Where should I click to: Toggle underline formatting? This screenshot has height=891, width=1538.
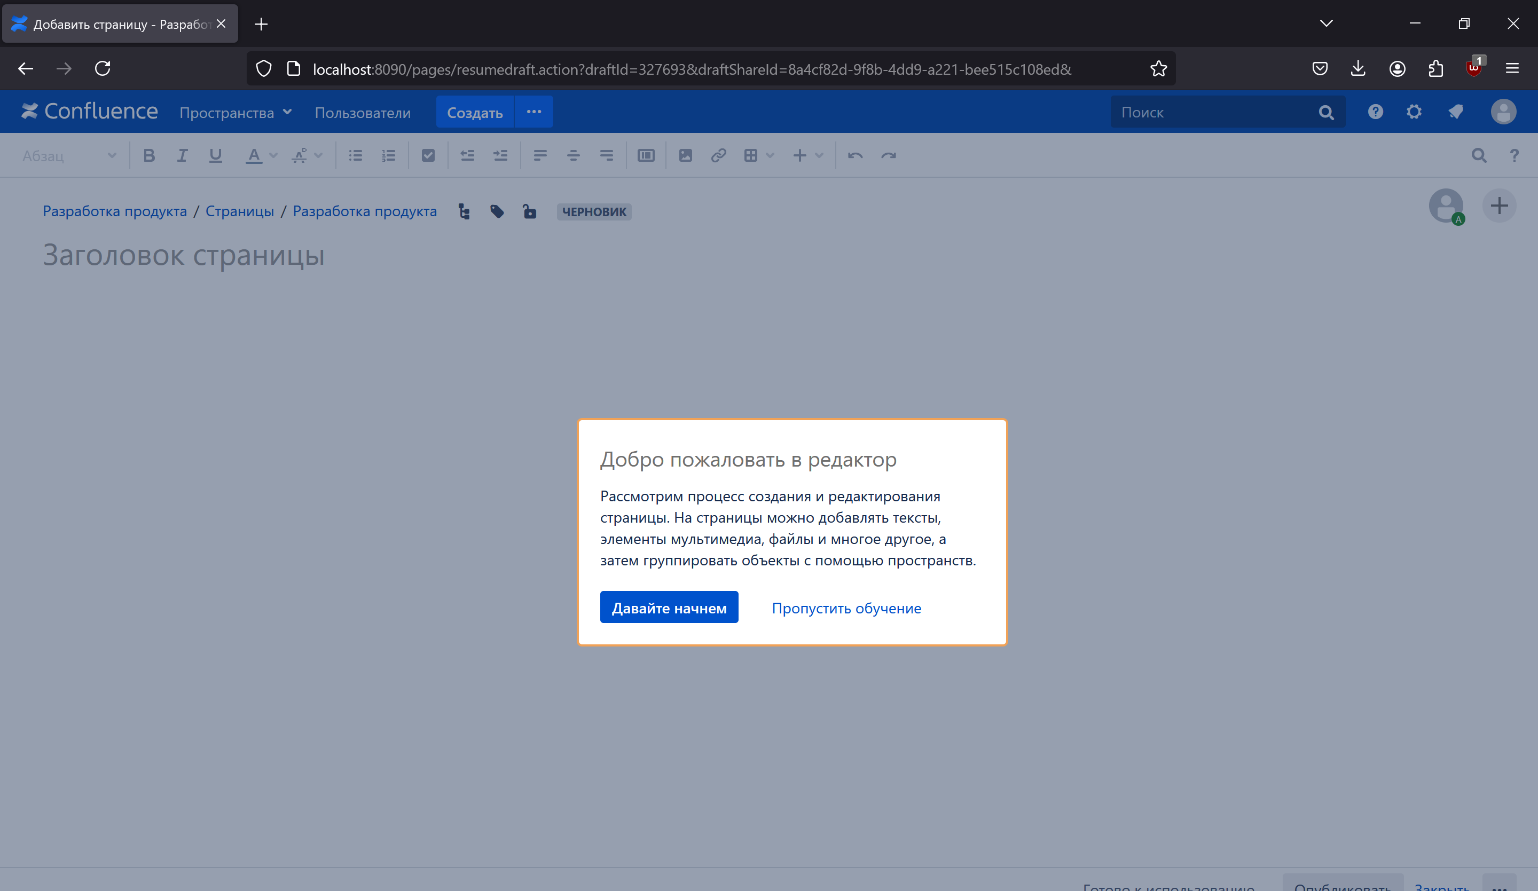(x=215, y=156)
